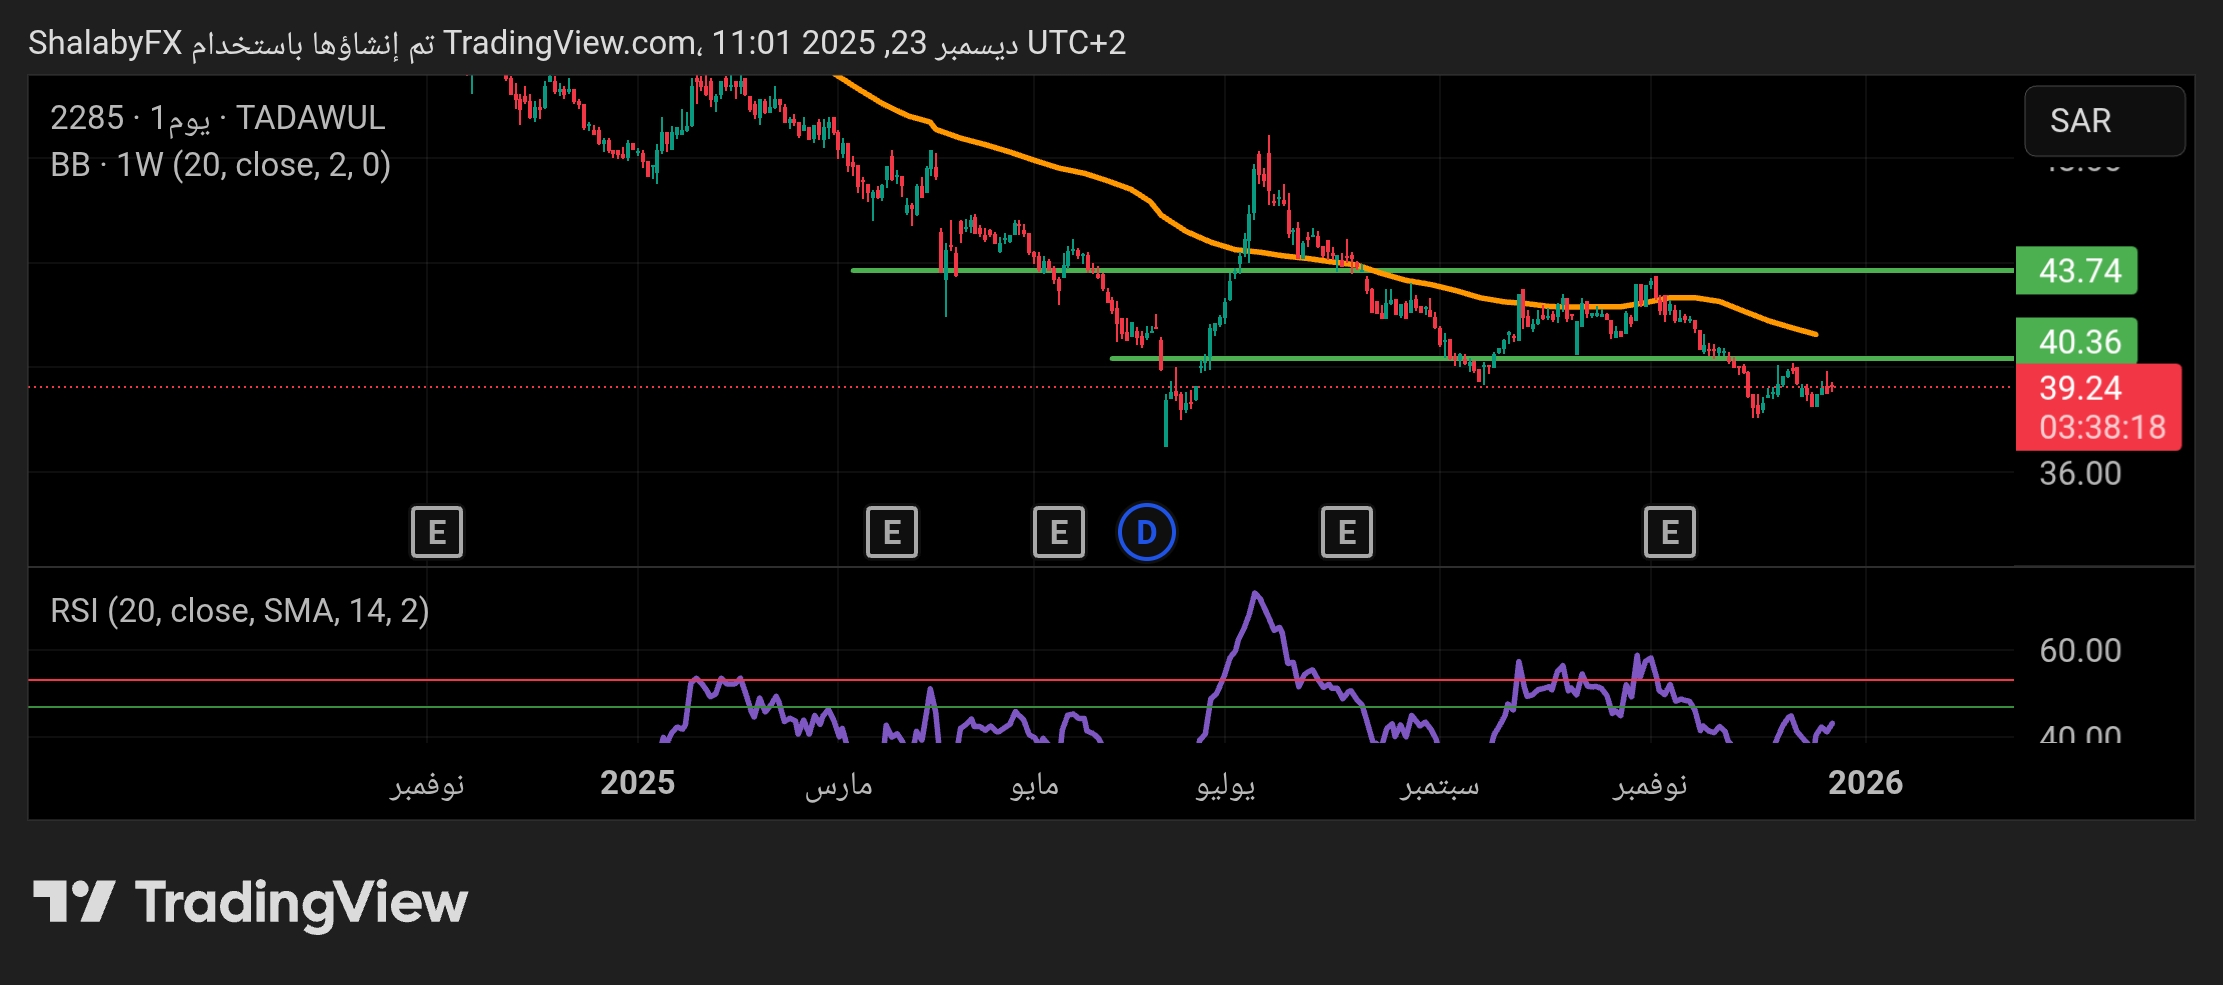Click the blue D dividend marker
This screenshot has height=985, width=2223.
pyautogui.click(x=1146, y=532)
